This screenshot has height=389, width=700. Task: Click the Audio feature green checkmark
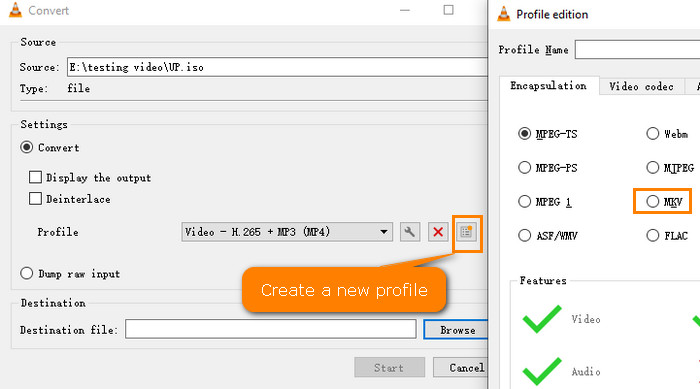[x=542, y=371]
